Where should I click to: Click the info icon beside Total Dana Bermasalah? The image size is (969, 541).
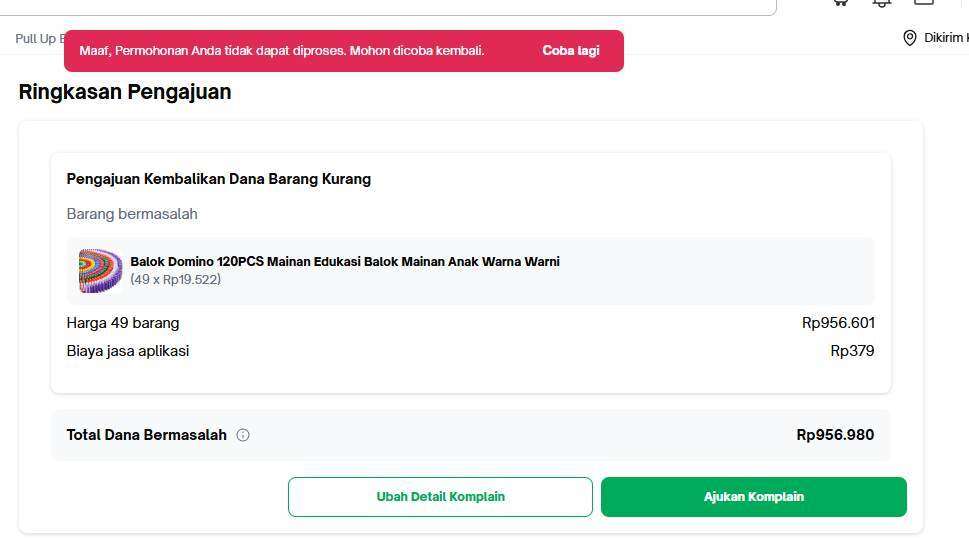243,435
